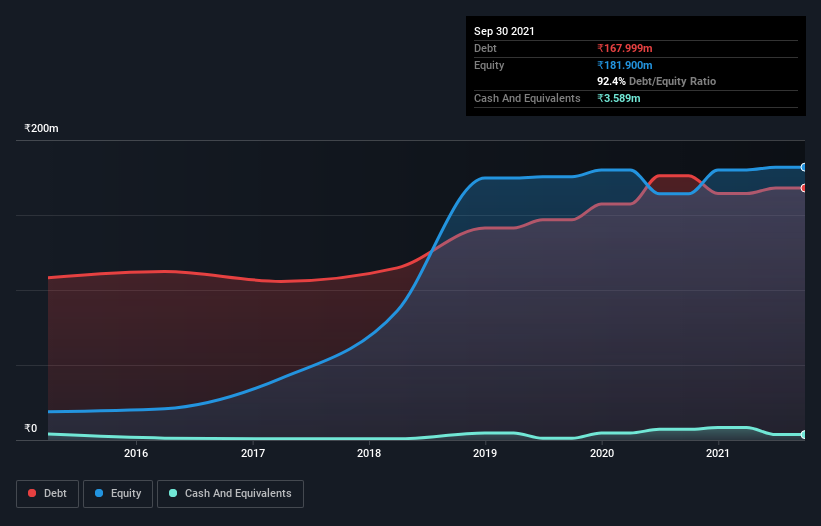821x526 pixels.
Task: Click the ₹3.589m cash value
Action: [x=618, y=98]
